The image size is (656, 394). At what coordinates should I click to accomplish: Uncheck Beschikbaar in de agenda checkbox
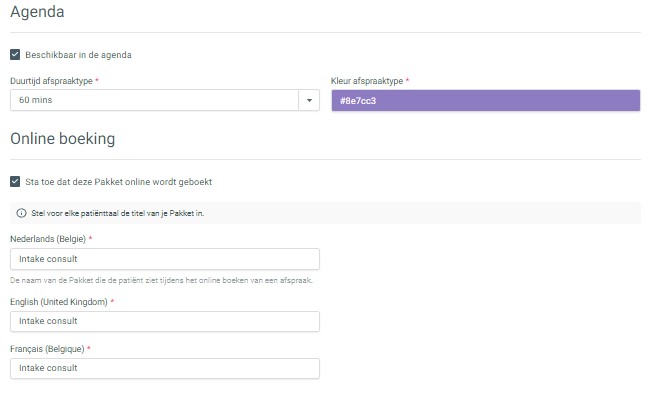[15, 55]
